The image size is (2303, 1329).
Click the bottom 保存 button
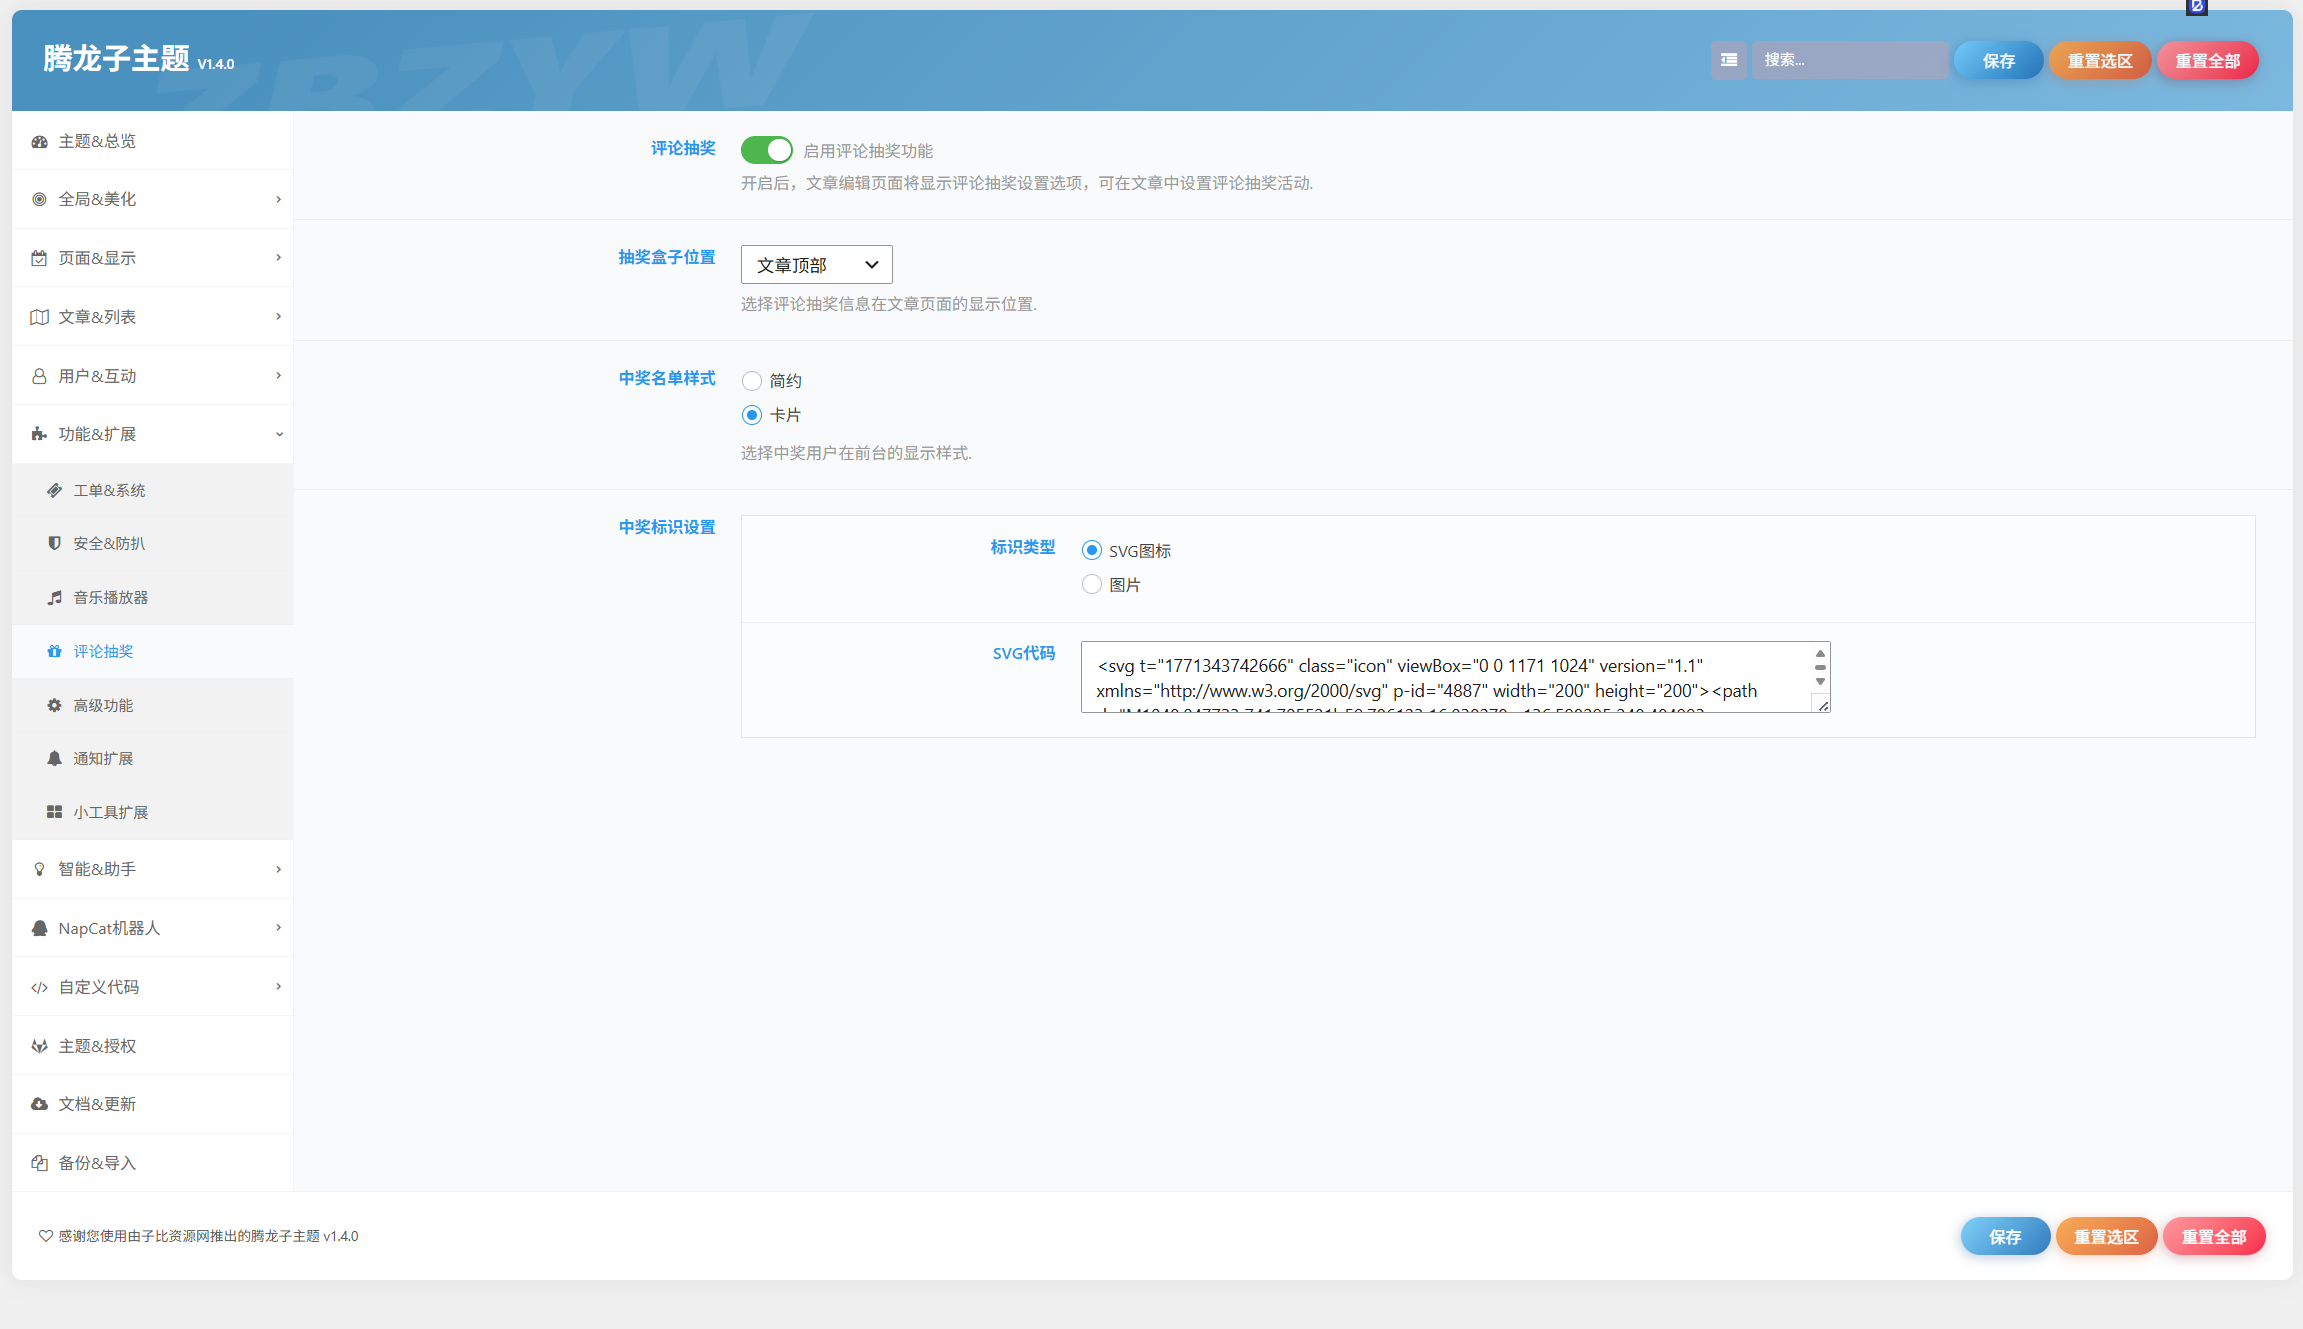pos(2005,1237)
